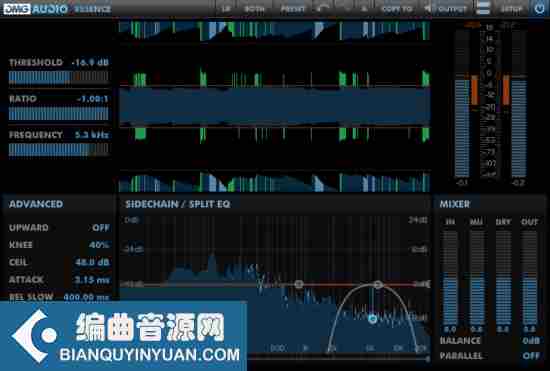Click the undo arrow icon in top bar
Image resolution: width=550 pixels, height=371 pixels.
323,8
